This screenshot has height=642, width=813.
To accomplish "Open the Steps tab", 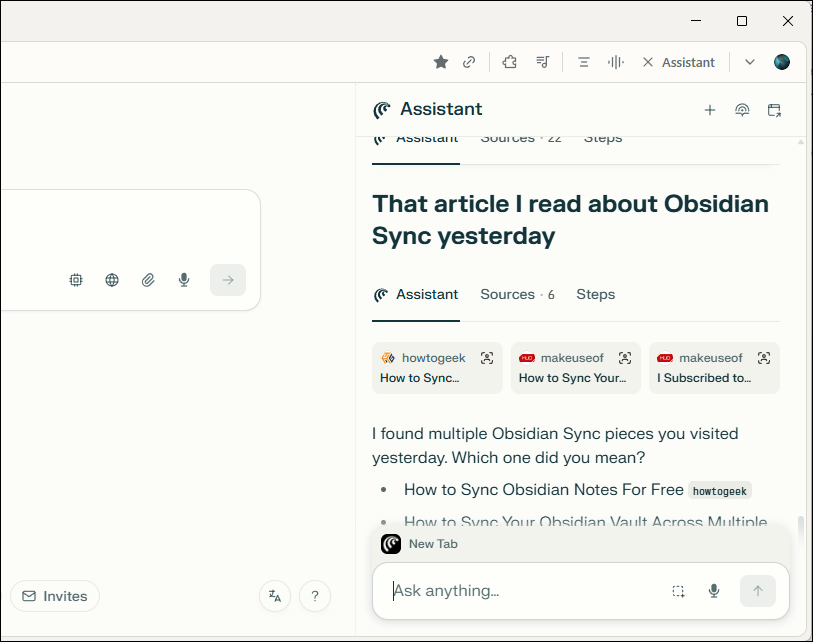I will coord(595,294).
